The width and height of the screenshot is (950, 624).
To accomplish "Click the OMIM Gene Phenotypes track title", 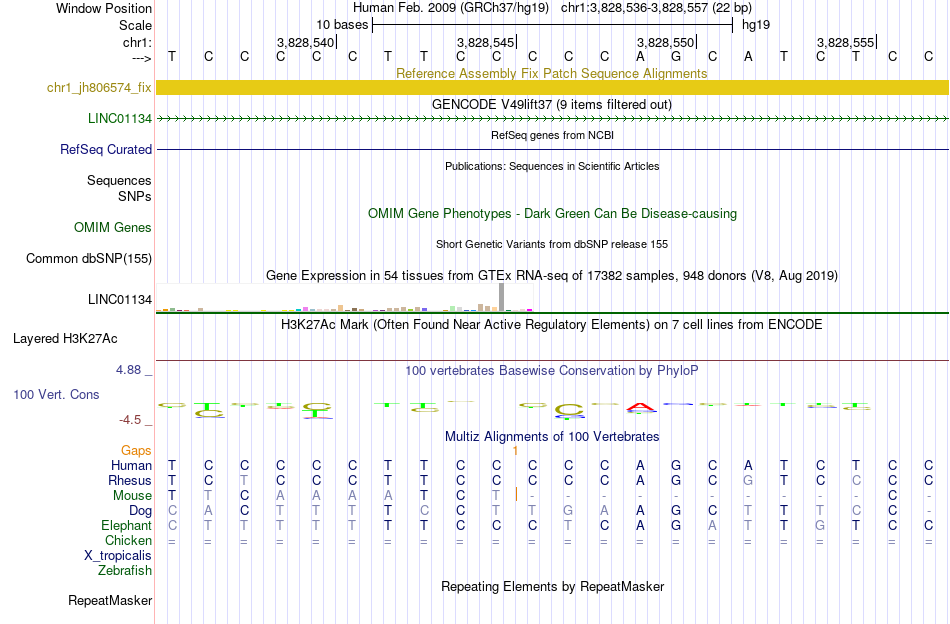I will pos(552,213).
